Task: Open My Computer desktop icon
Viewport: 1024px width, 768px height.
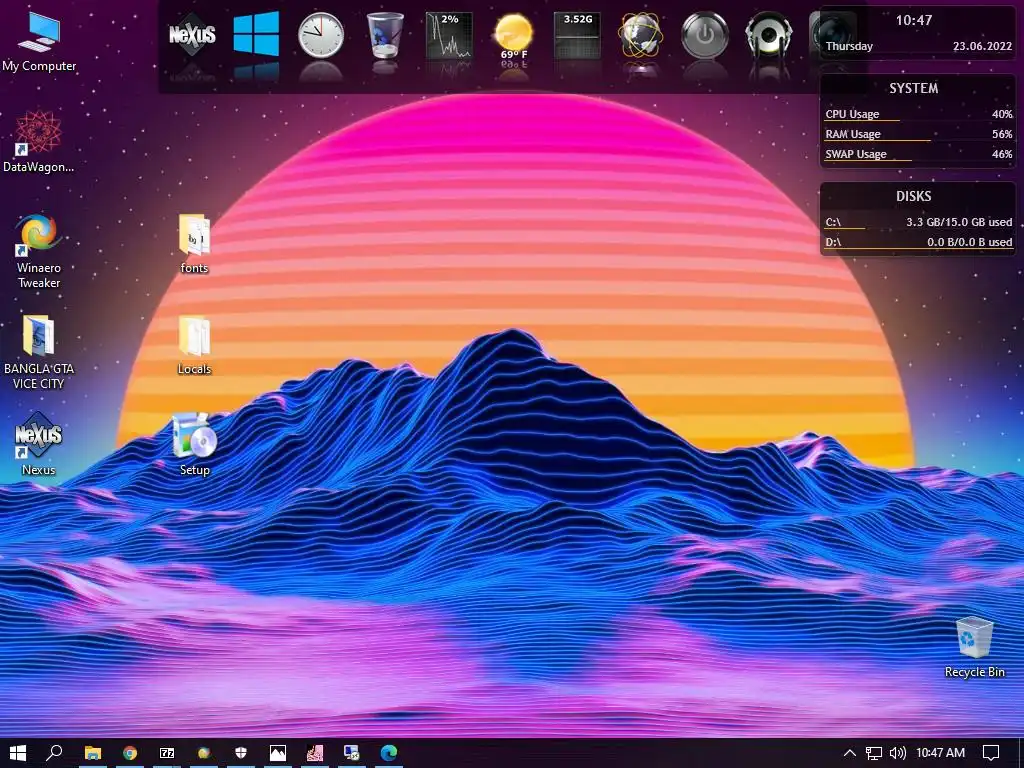Action: tap(39, 42)
